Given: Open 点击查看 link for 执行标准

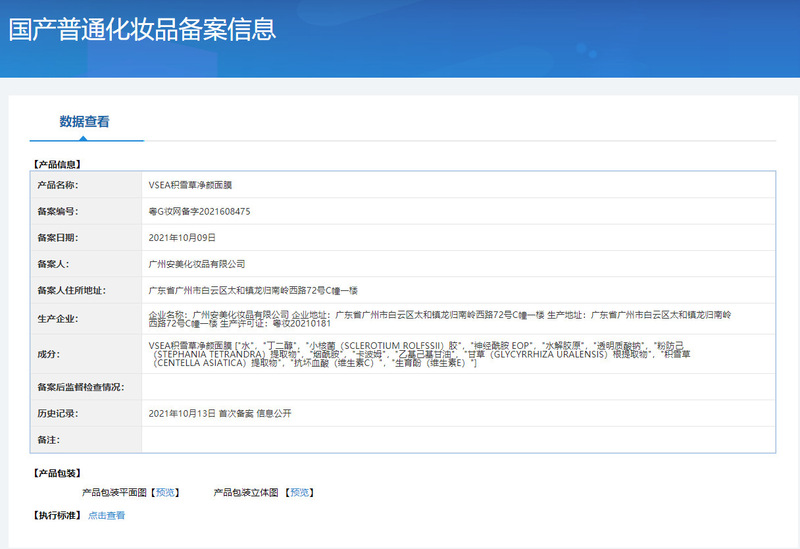Looking at the screenshot, I should pos(107,515).
